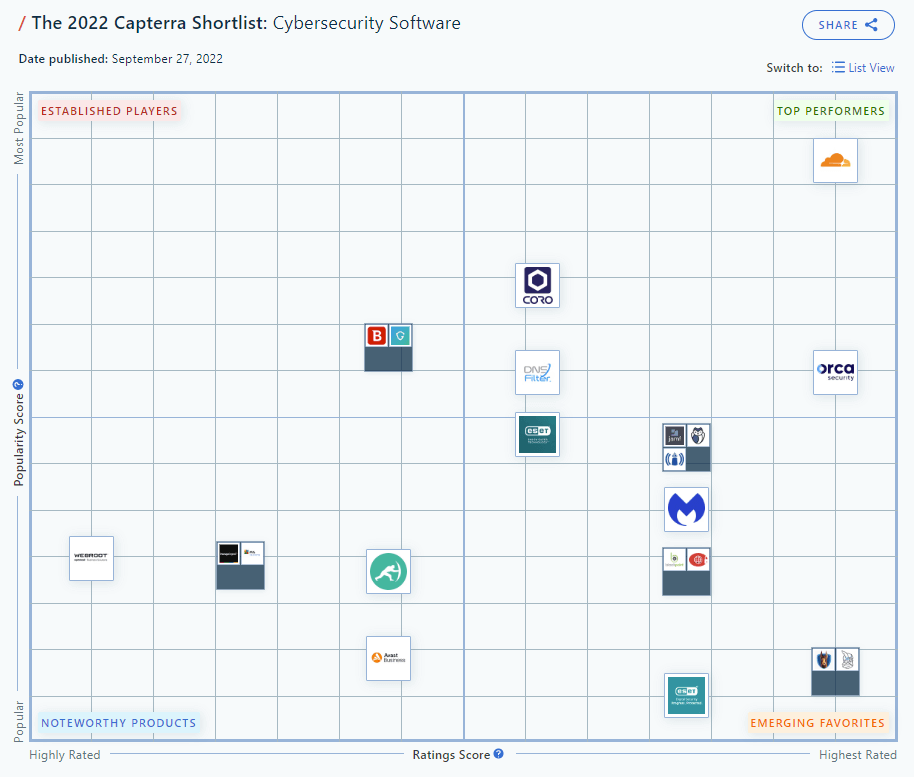Click the 'Popularity Score' axis label

[x=19, y=440]
